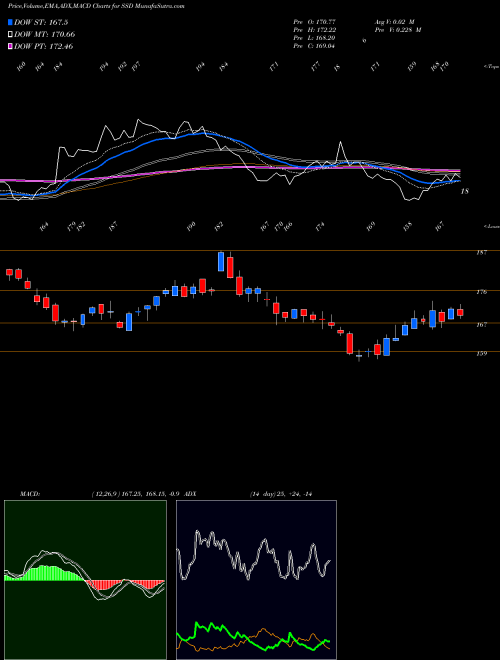Click the 187 price level label
The height and width of the screenshot is (660, 500).
click(482, 253)
